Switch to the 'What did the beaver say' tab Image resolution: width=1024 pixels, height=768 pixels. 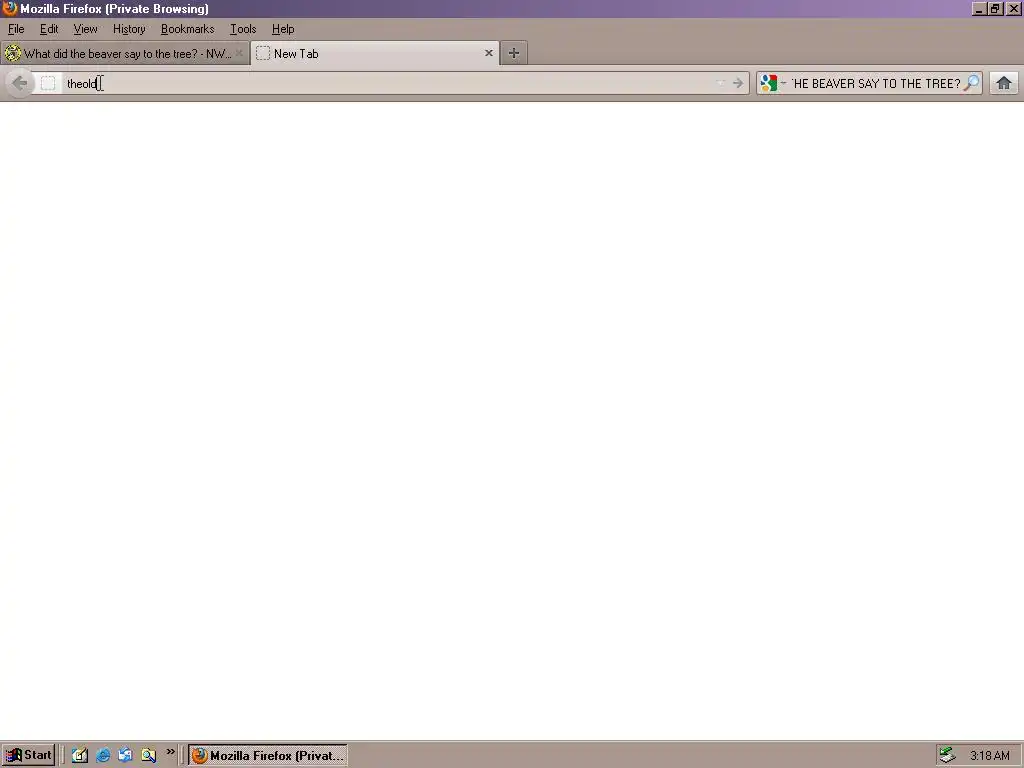pyautogui.click(x=125, y=54)
